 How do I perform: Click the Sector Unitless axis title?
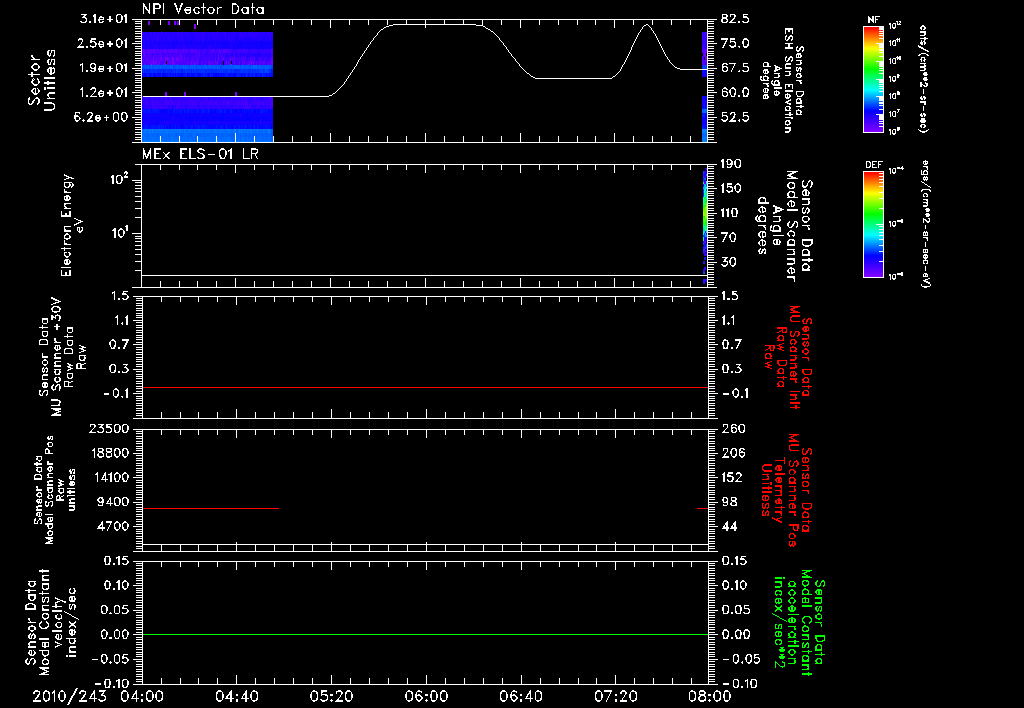[x=42, y=80]
